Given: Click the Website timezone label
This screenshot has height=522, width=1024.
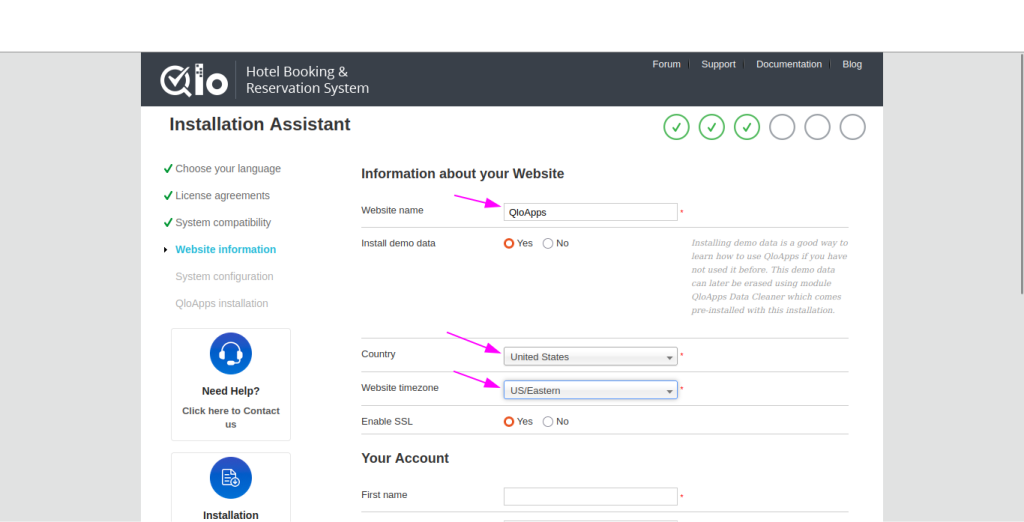Looking at the screenshot, I should point(400,387).
